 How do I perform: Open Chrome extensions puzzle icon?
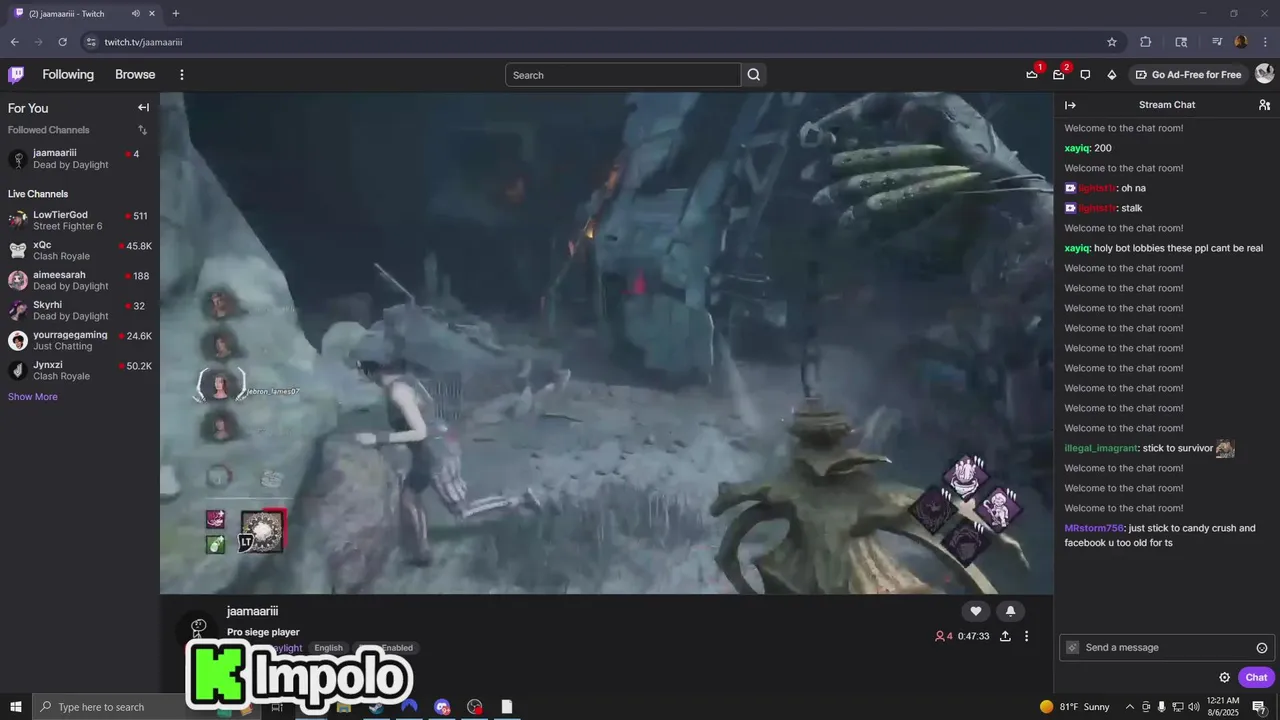(x=1146, y=42)
